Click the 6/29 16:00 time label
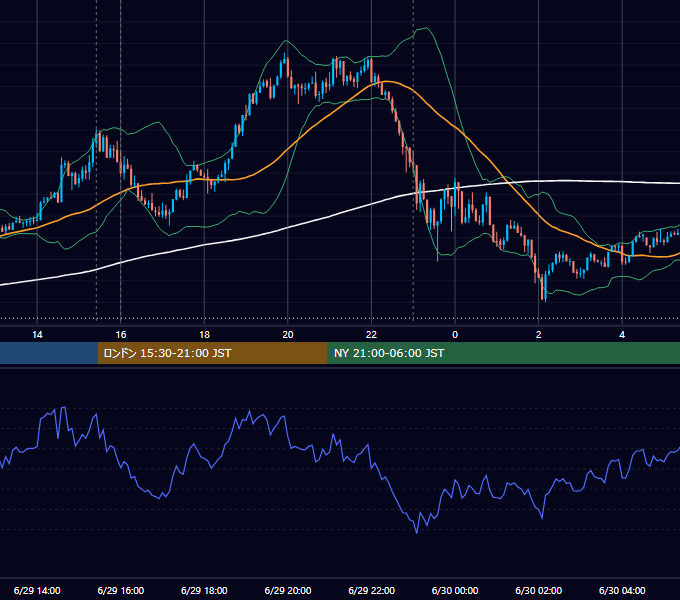This screenshot has width=680, height=600. [121, 590]
